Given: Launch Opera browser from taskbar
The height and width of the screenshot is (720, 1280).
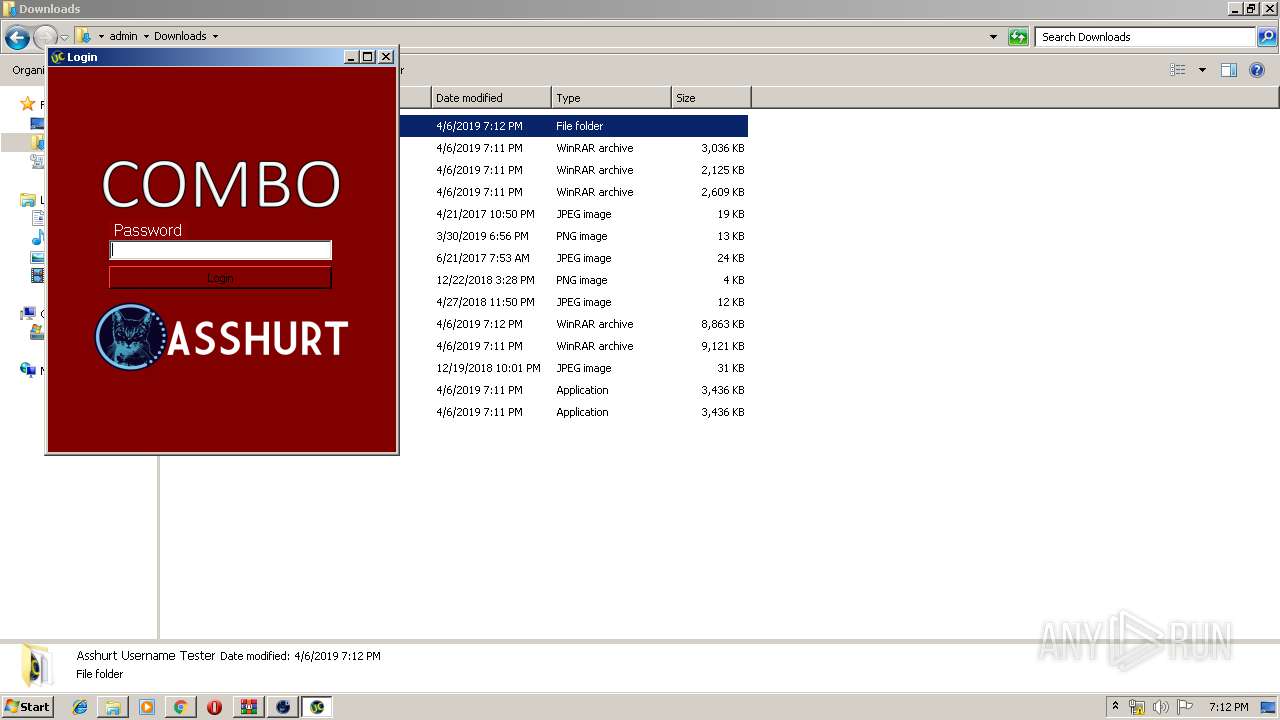Looking at the screenshot, I should click(x=214, y=707).
